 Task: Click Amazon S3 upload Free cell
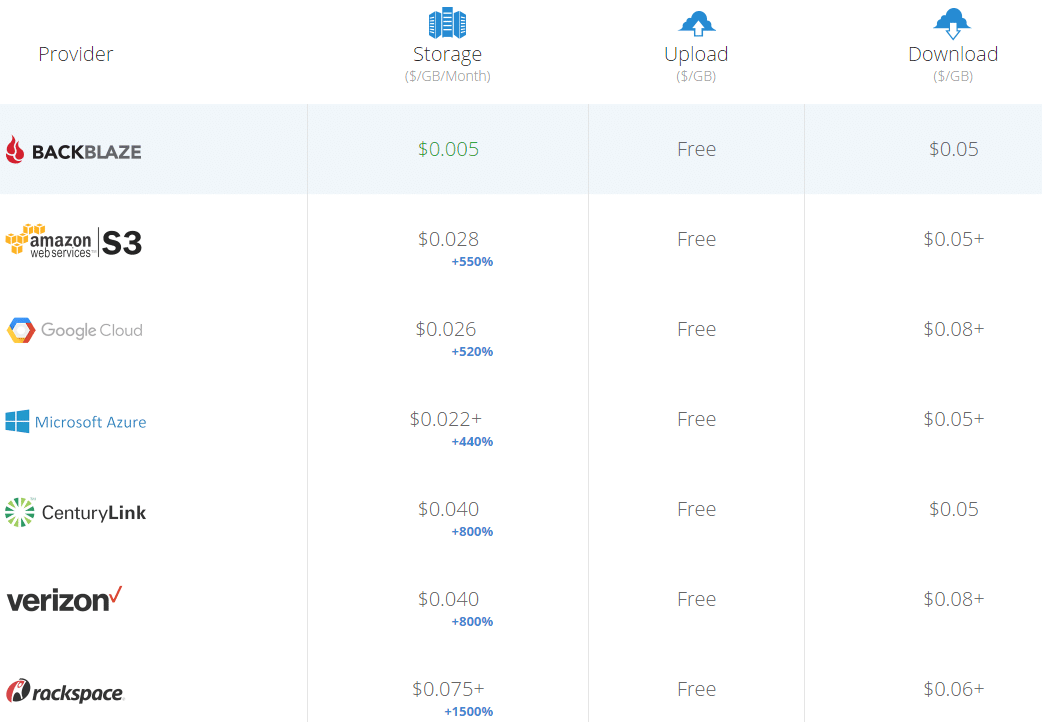696,239
